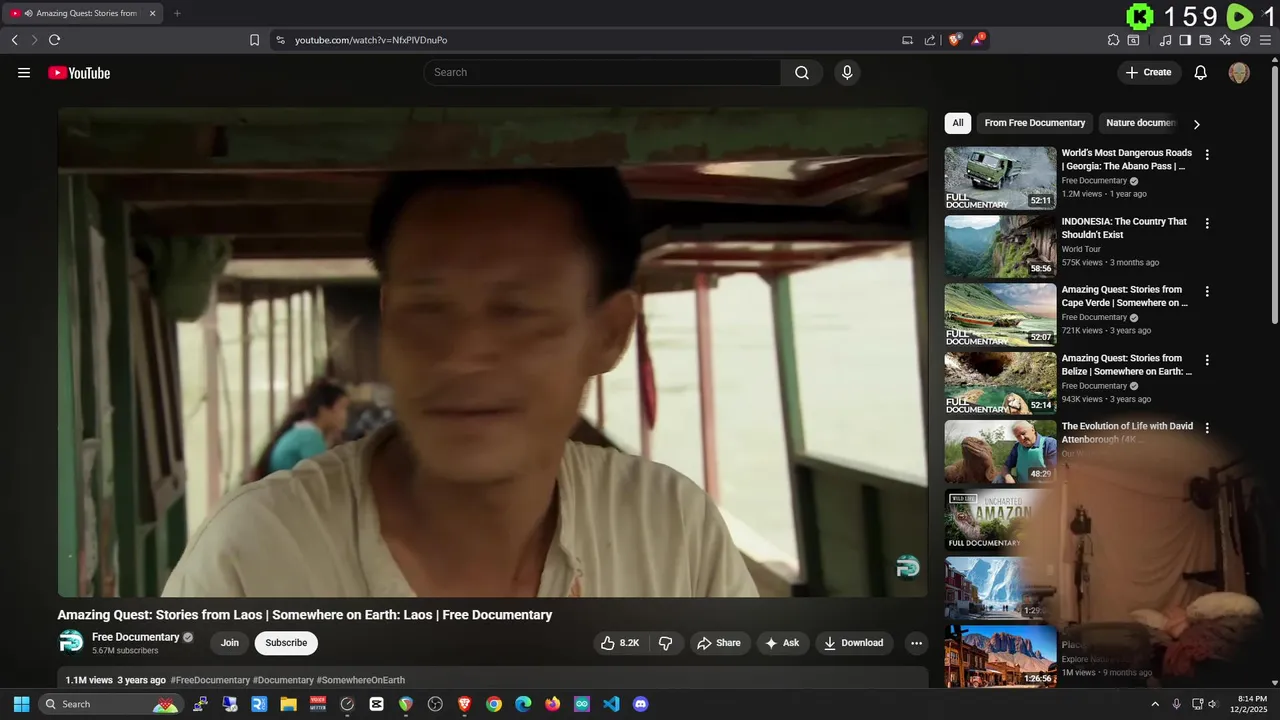Open the taskbar clock showing 8:14 PM

1249,704
